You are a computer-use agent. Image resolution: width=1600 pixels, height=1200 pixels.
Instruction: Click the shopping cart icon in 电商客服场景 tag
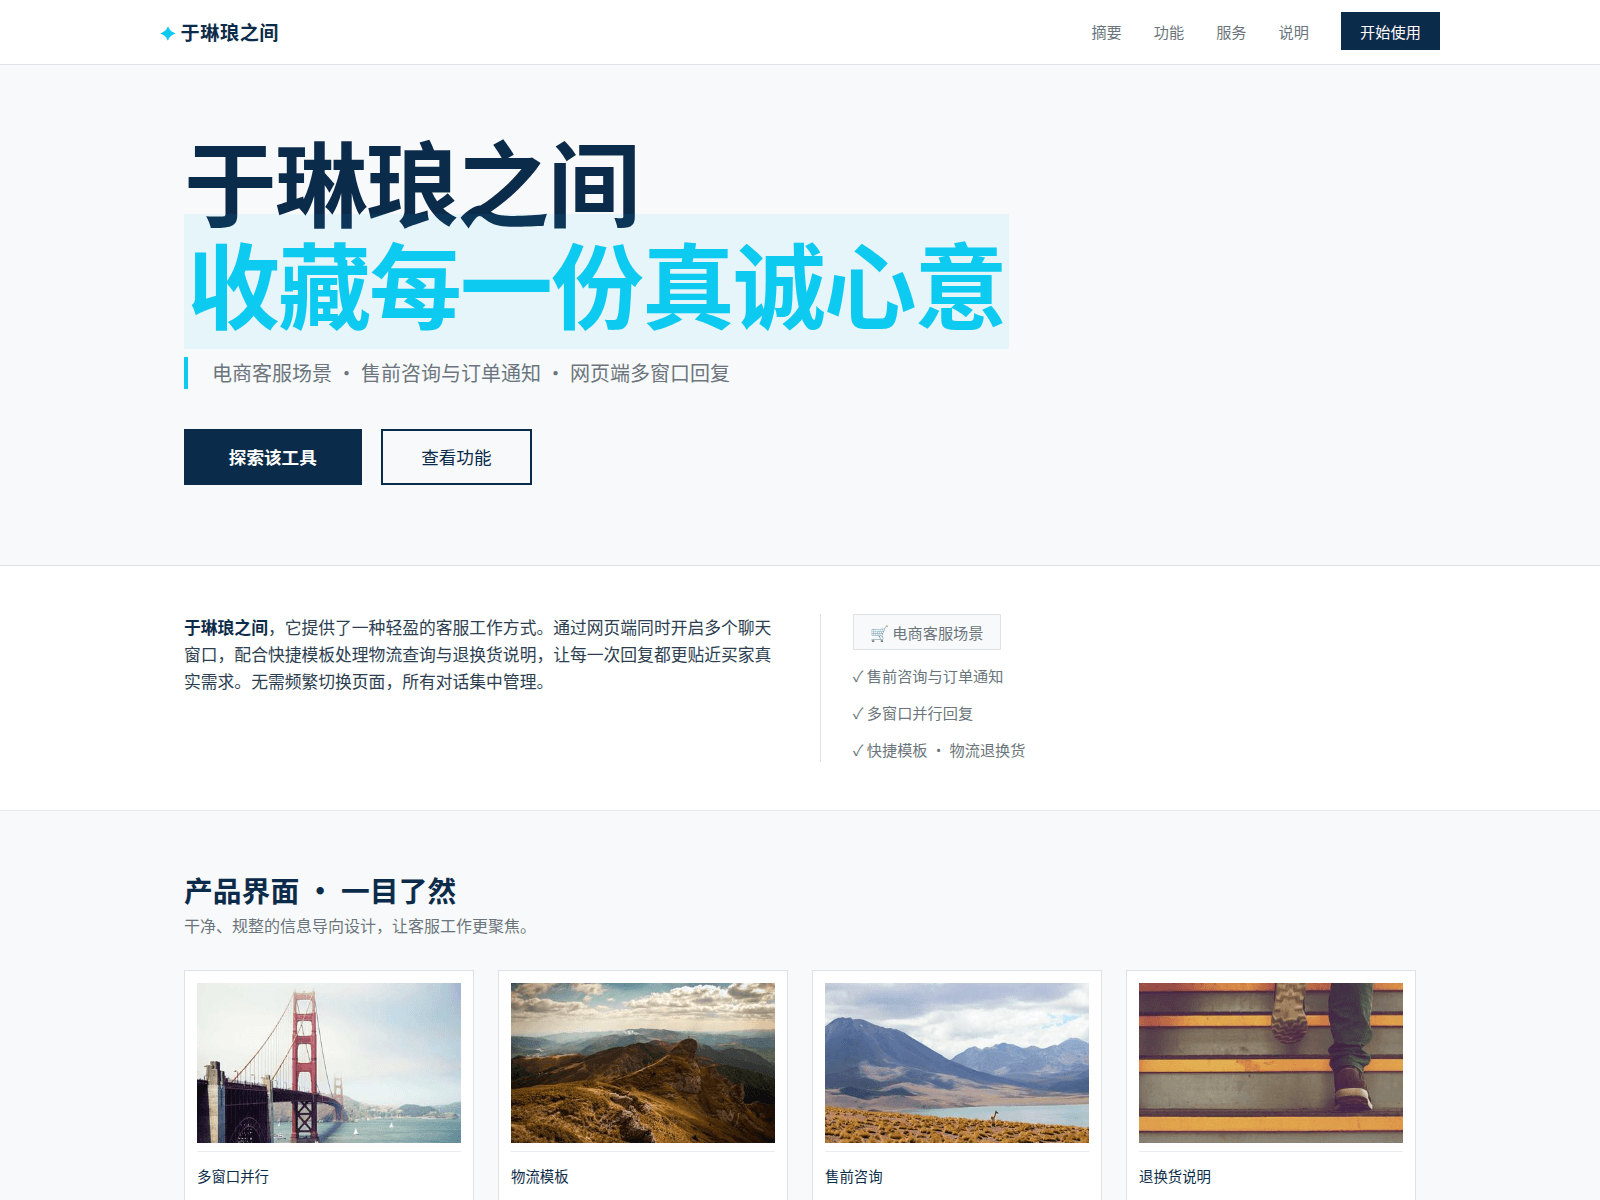[878, 634]
